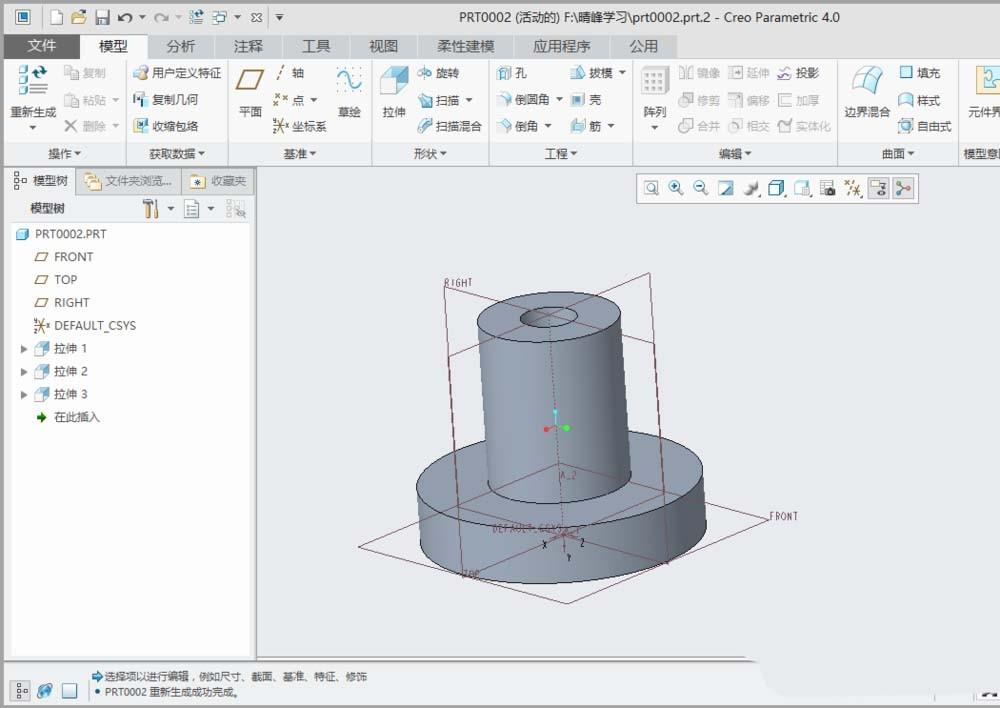Toggle spin center display button
Image resolution: width=1000 pixels, height=708 pixels.
[903, 188]
